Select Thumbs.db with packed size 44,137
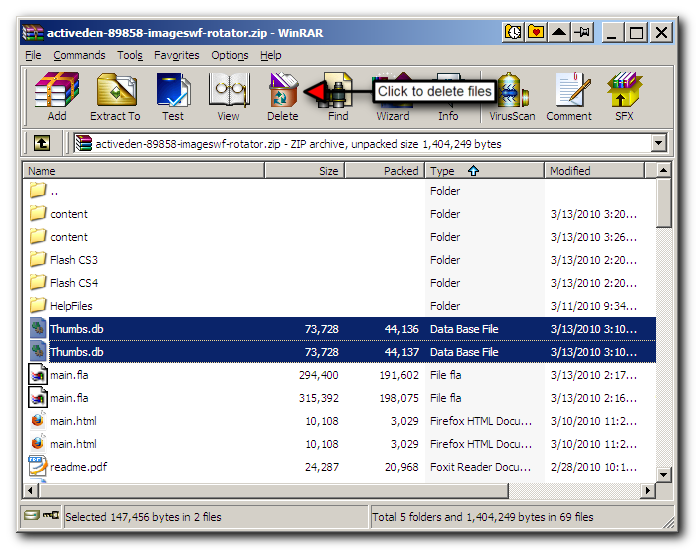 tap(341, 352)
